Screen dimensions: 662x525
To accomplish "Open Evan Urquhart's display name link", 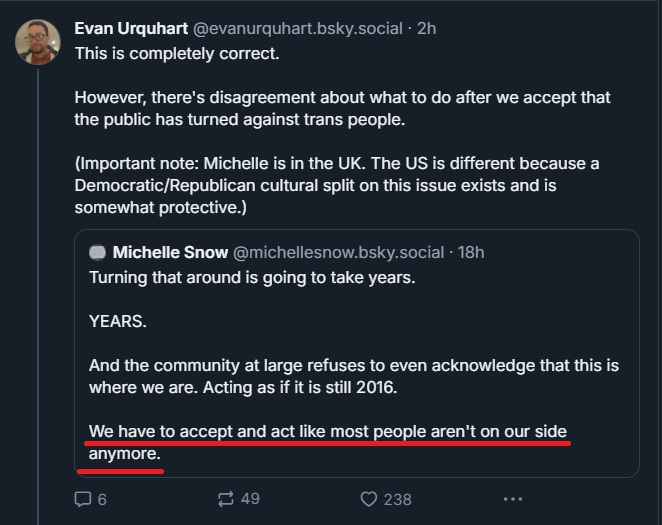I will [x=138, y=28].
